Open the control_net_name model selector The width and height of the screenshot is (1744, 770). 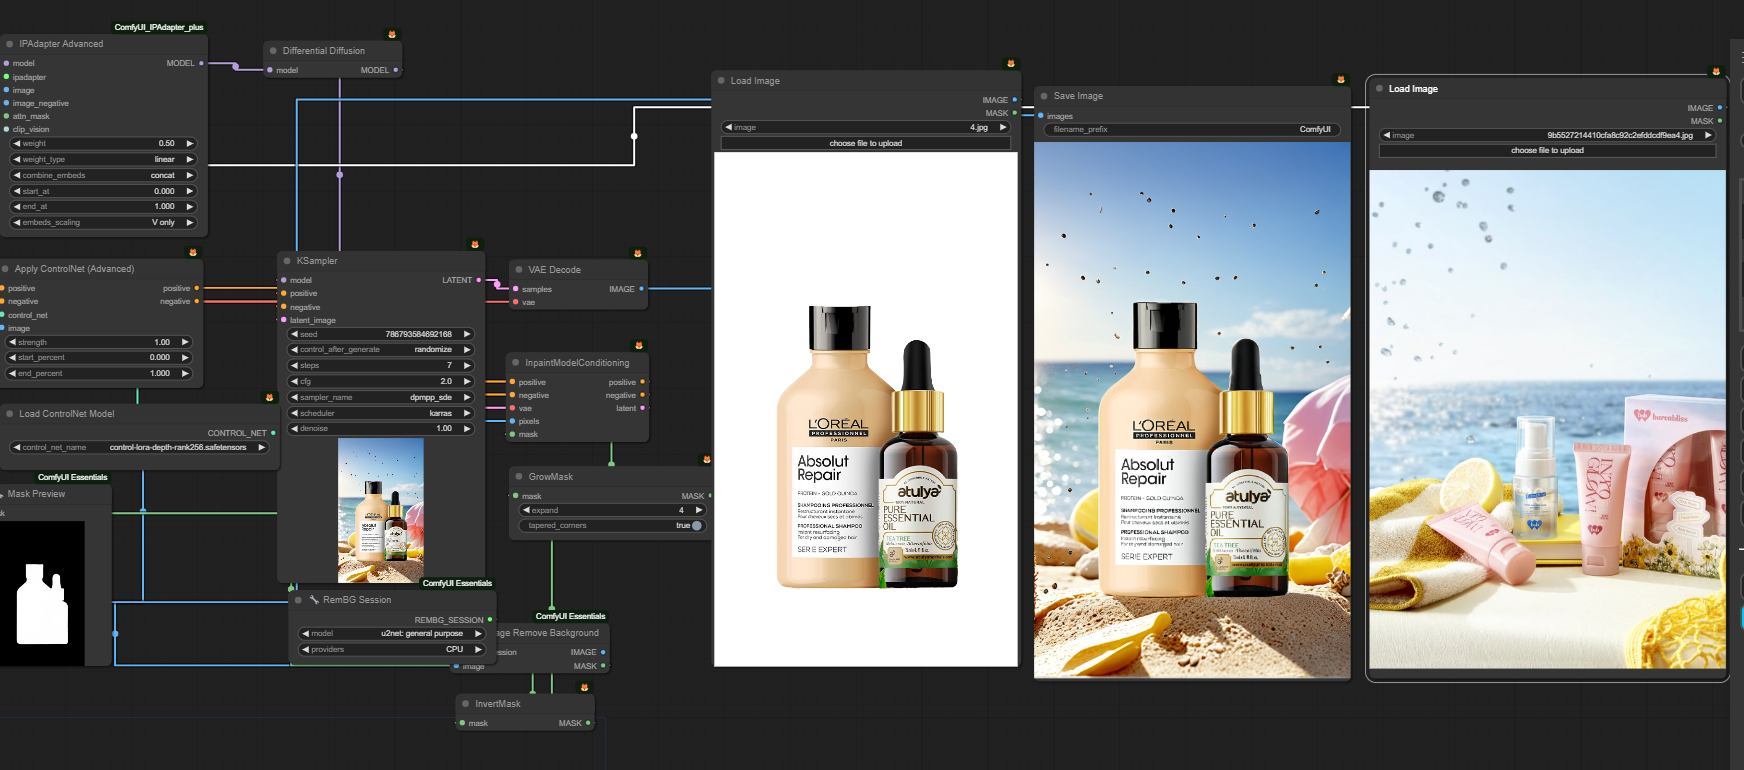(x=139, y=448)
